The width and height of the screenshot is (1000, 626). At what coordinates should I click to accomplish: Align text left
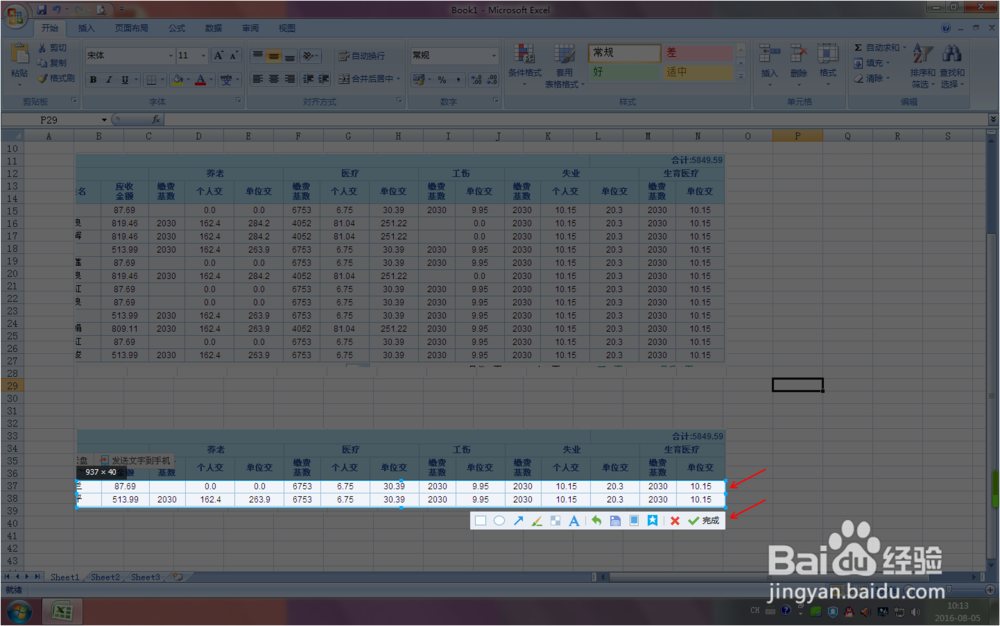point(258,79)
